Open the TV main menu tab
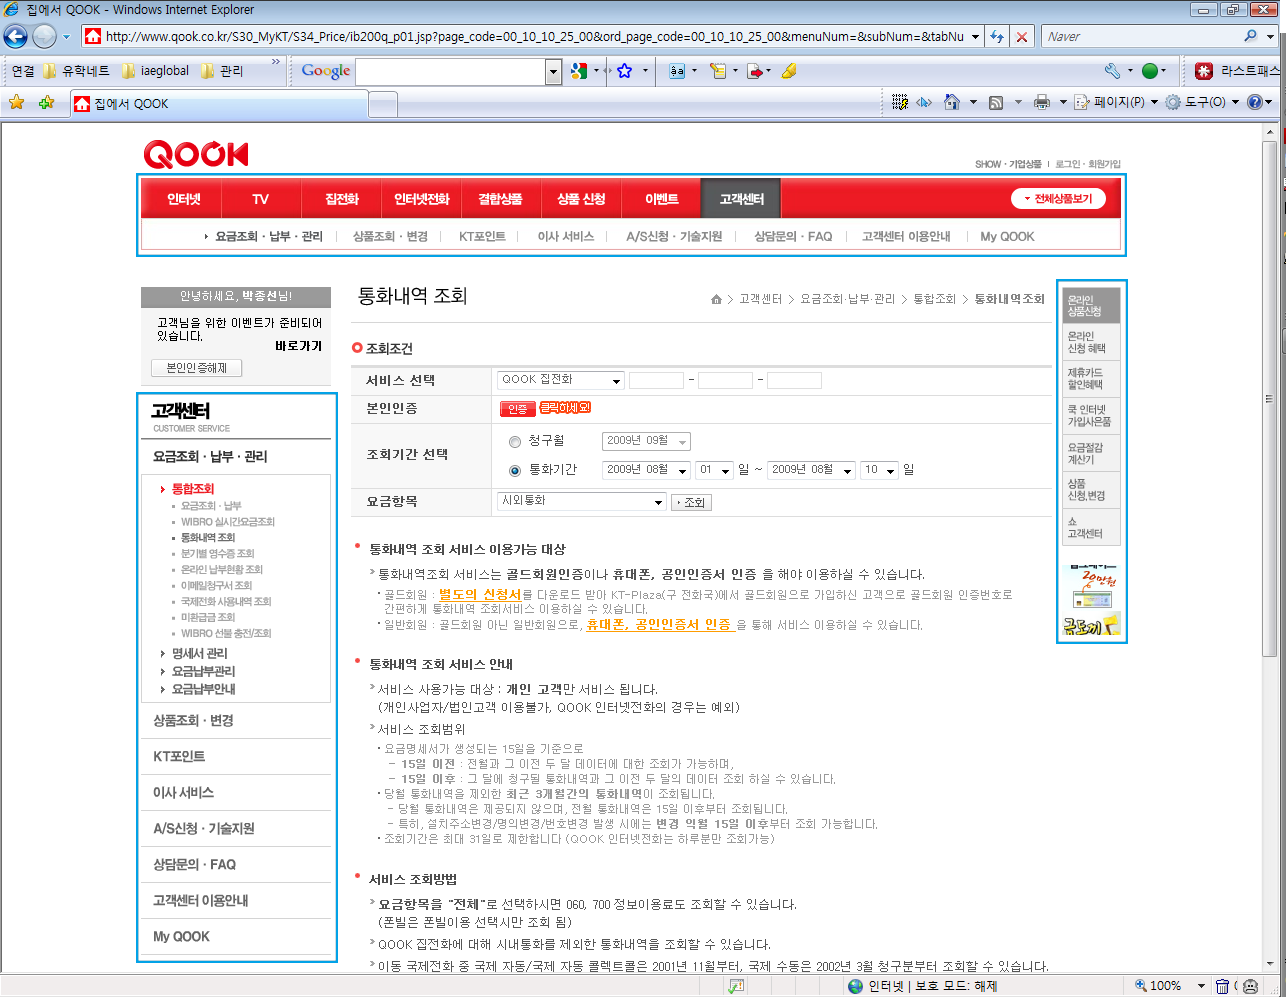Screen dimensions: 1286x997 pyautogui.click(x=261, y=199)
